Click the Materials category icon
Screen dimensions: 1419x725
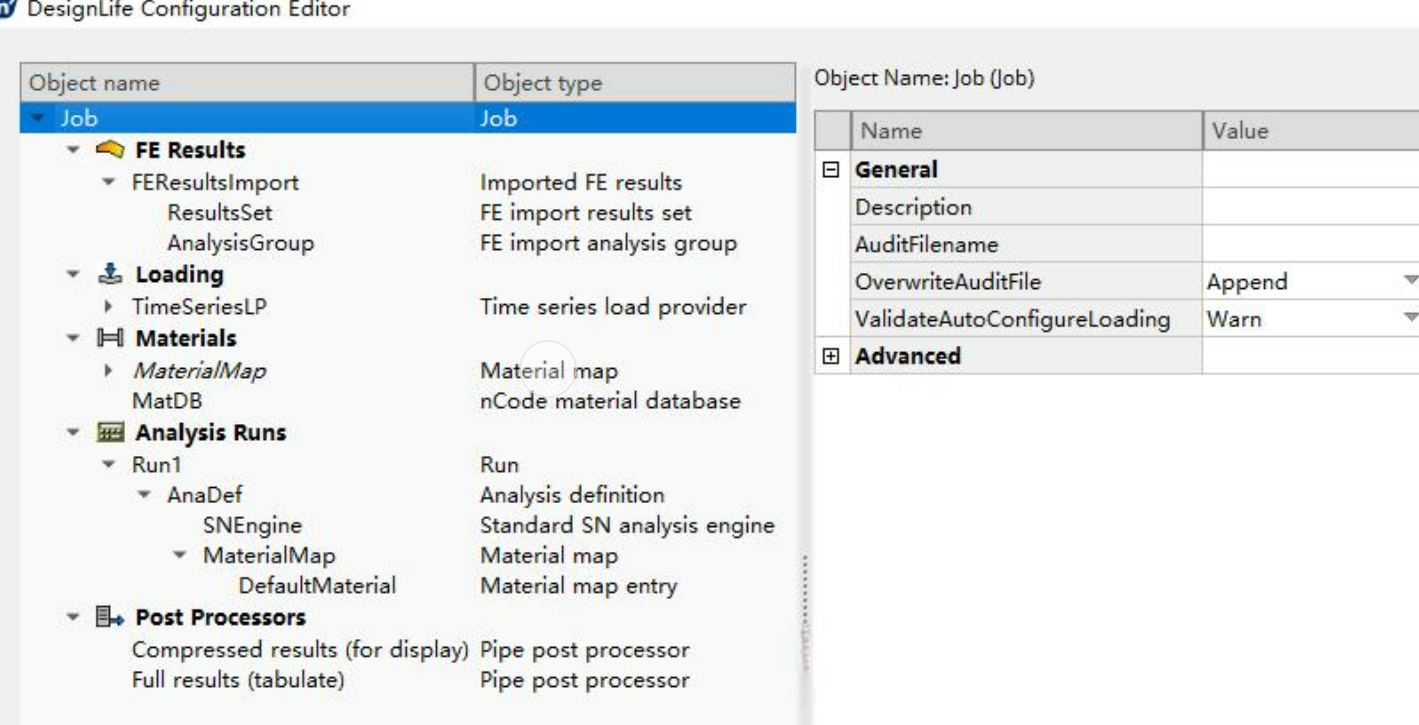point(110,338)
